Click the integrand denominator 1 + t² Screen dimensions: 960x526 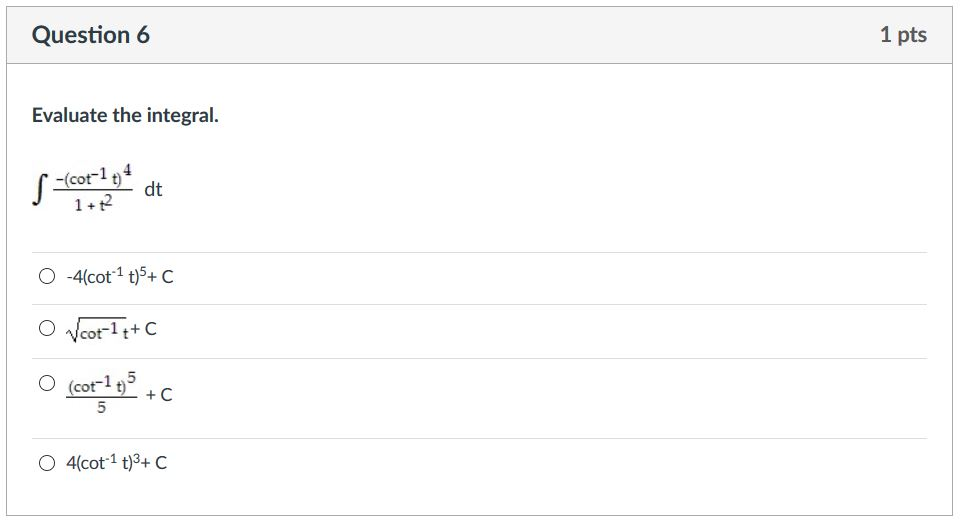coord(91,203)
